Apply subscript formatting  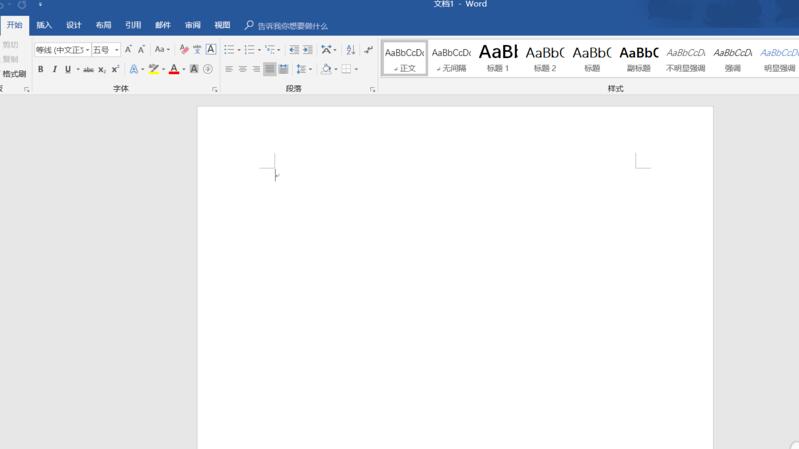[102, 69]
